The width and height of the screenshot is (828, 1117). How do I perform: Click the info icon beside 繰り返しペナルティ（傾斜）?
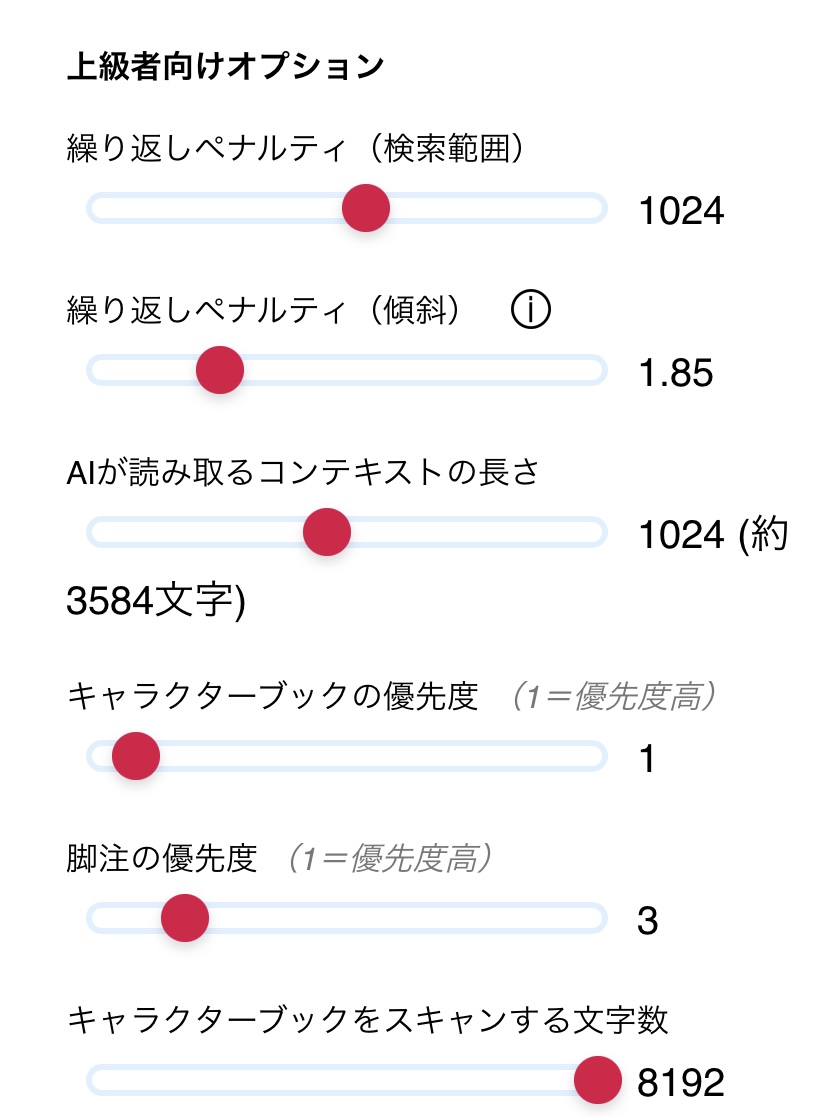[x=531, y=311]
